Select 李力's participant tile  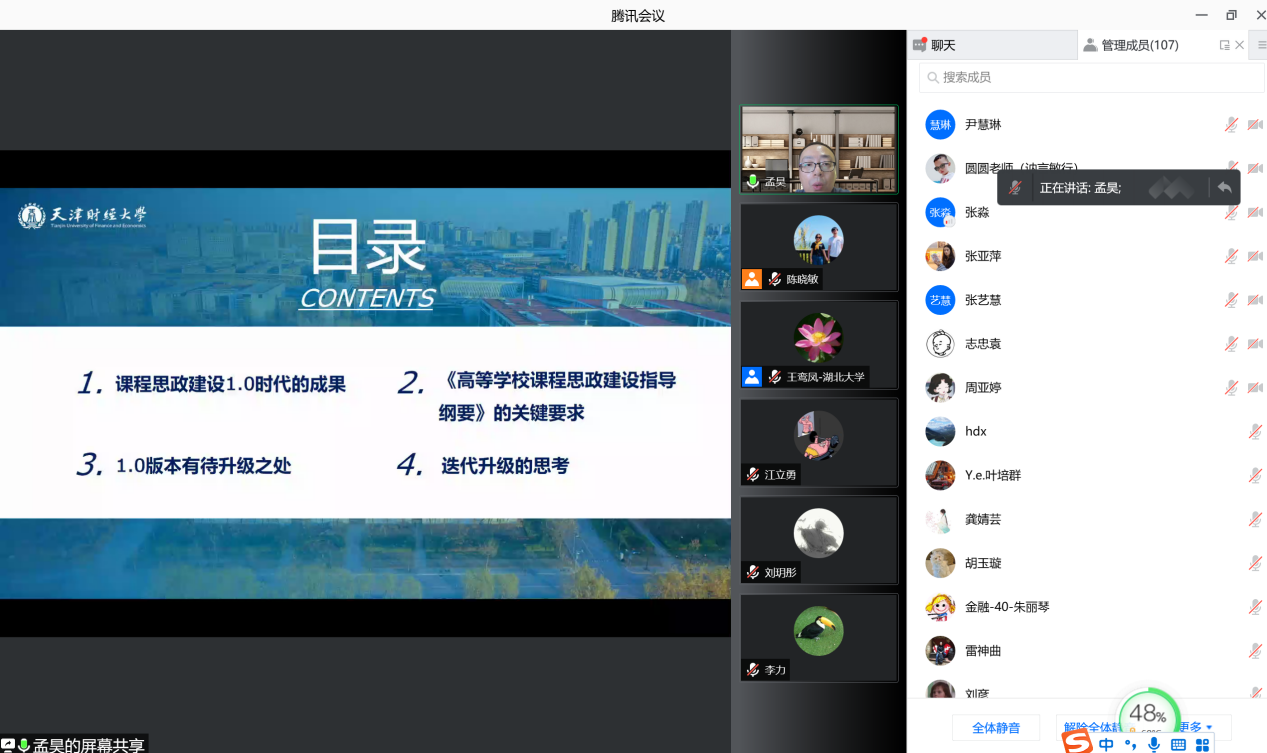819,637
